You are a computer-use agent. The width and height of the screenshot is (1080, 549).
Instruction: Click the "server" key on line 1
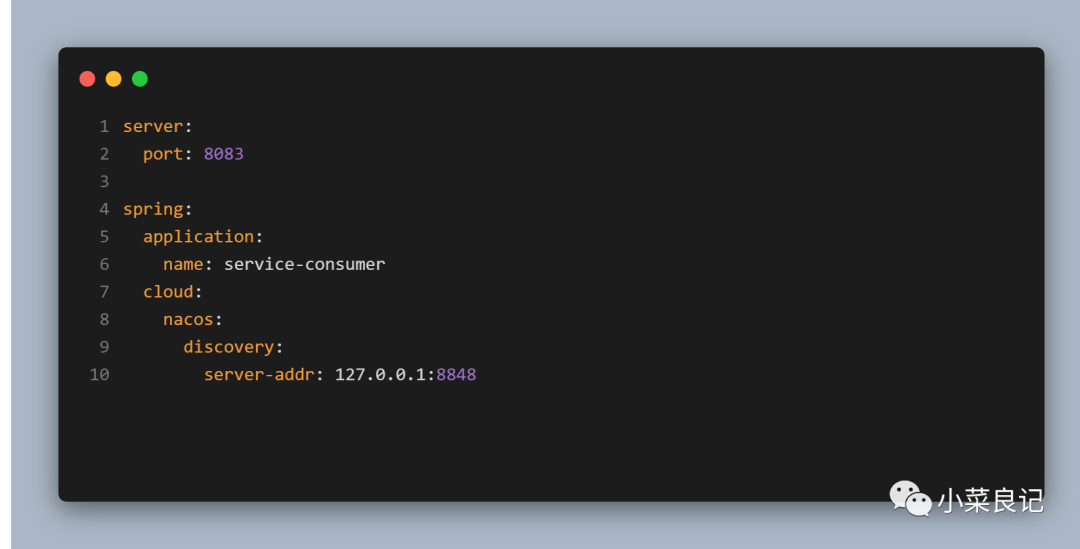coord(153,127)
